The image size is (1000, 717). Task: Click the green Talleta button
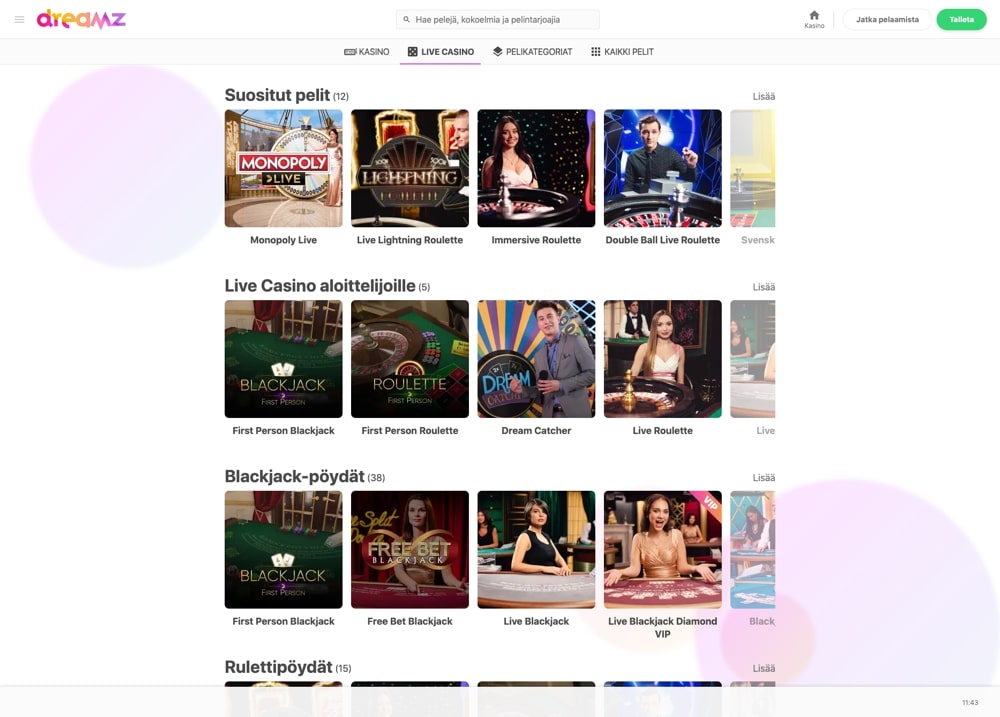tap(961, 19)
